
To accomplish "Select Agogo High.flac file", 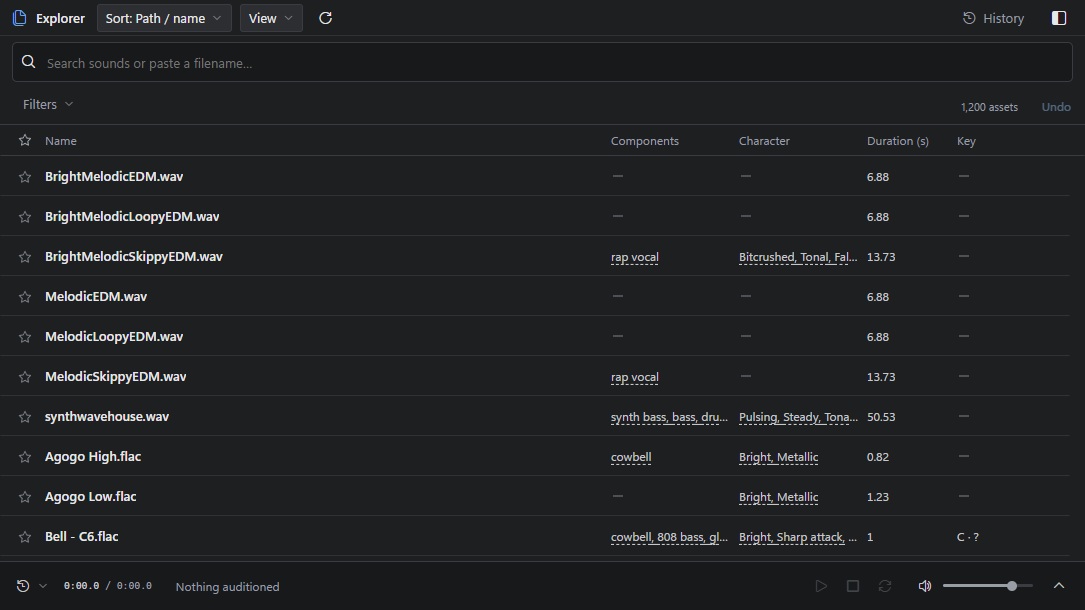I will pyautogui.click(x=93, y=457).
